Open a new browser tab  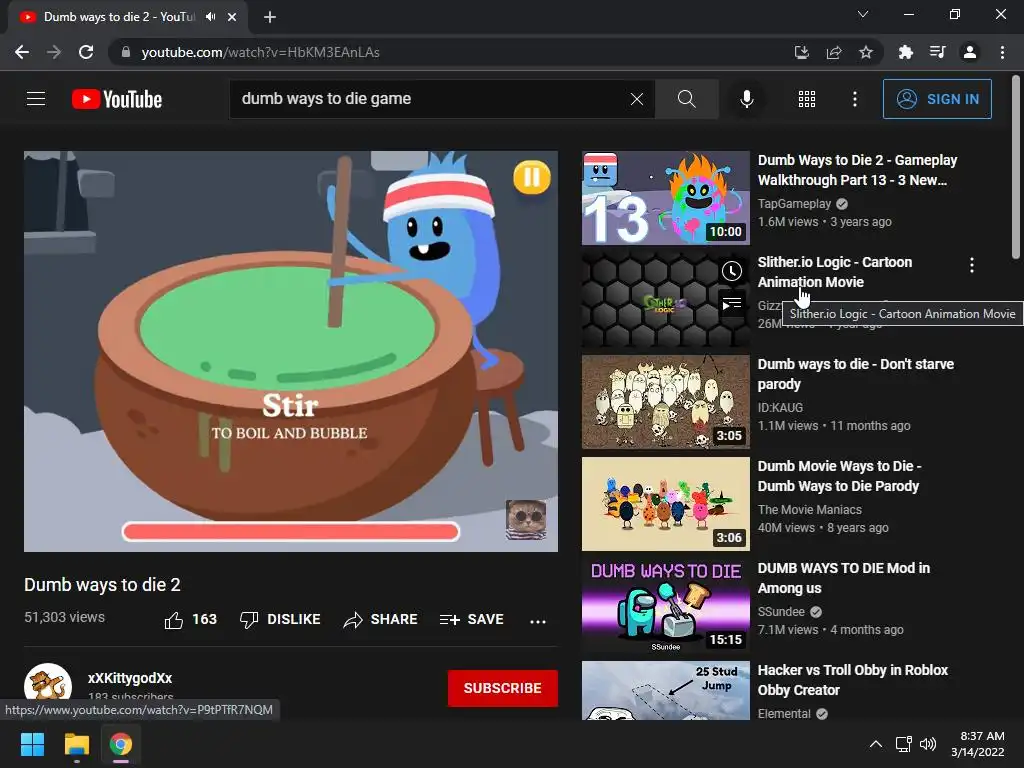270,17
